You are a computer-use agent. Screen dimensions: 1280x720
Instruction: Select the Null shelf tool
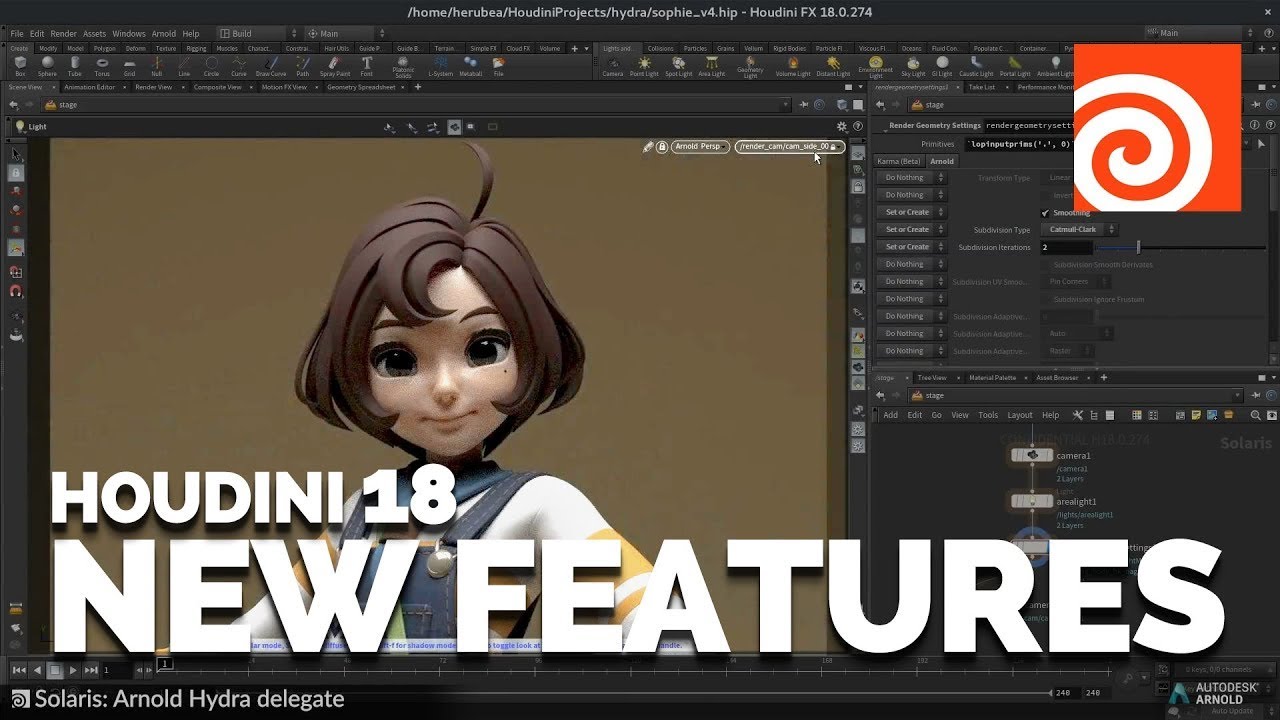point(156,66)
